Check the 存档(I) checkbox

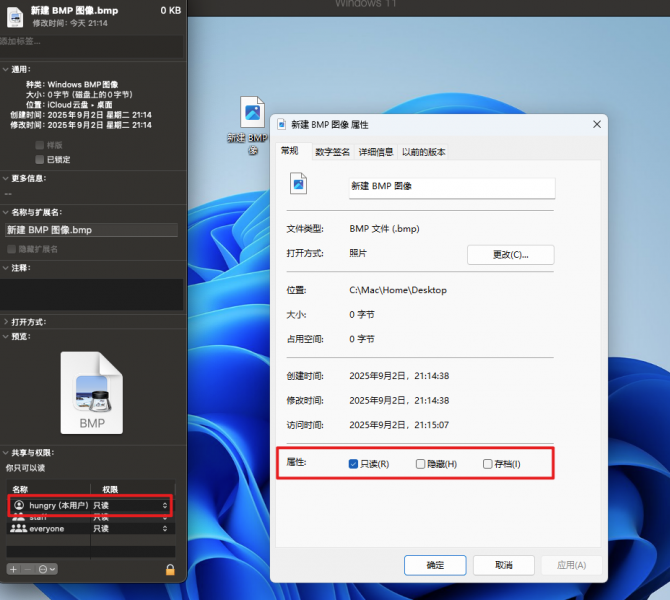click(488, 464)
